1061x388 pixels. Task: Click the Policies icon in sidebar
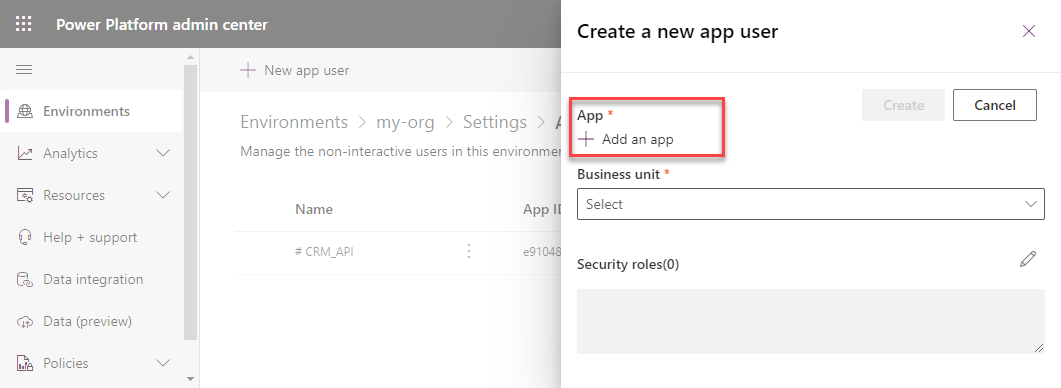click(x=25, y=364)
